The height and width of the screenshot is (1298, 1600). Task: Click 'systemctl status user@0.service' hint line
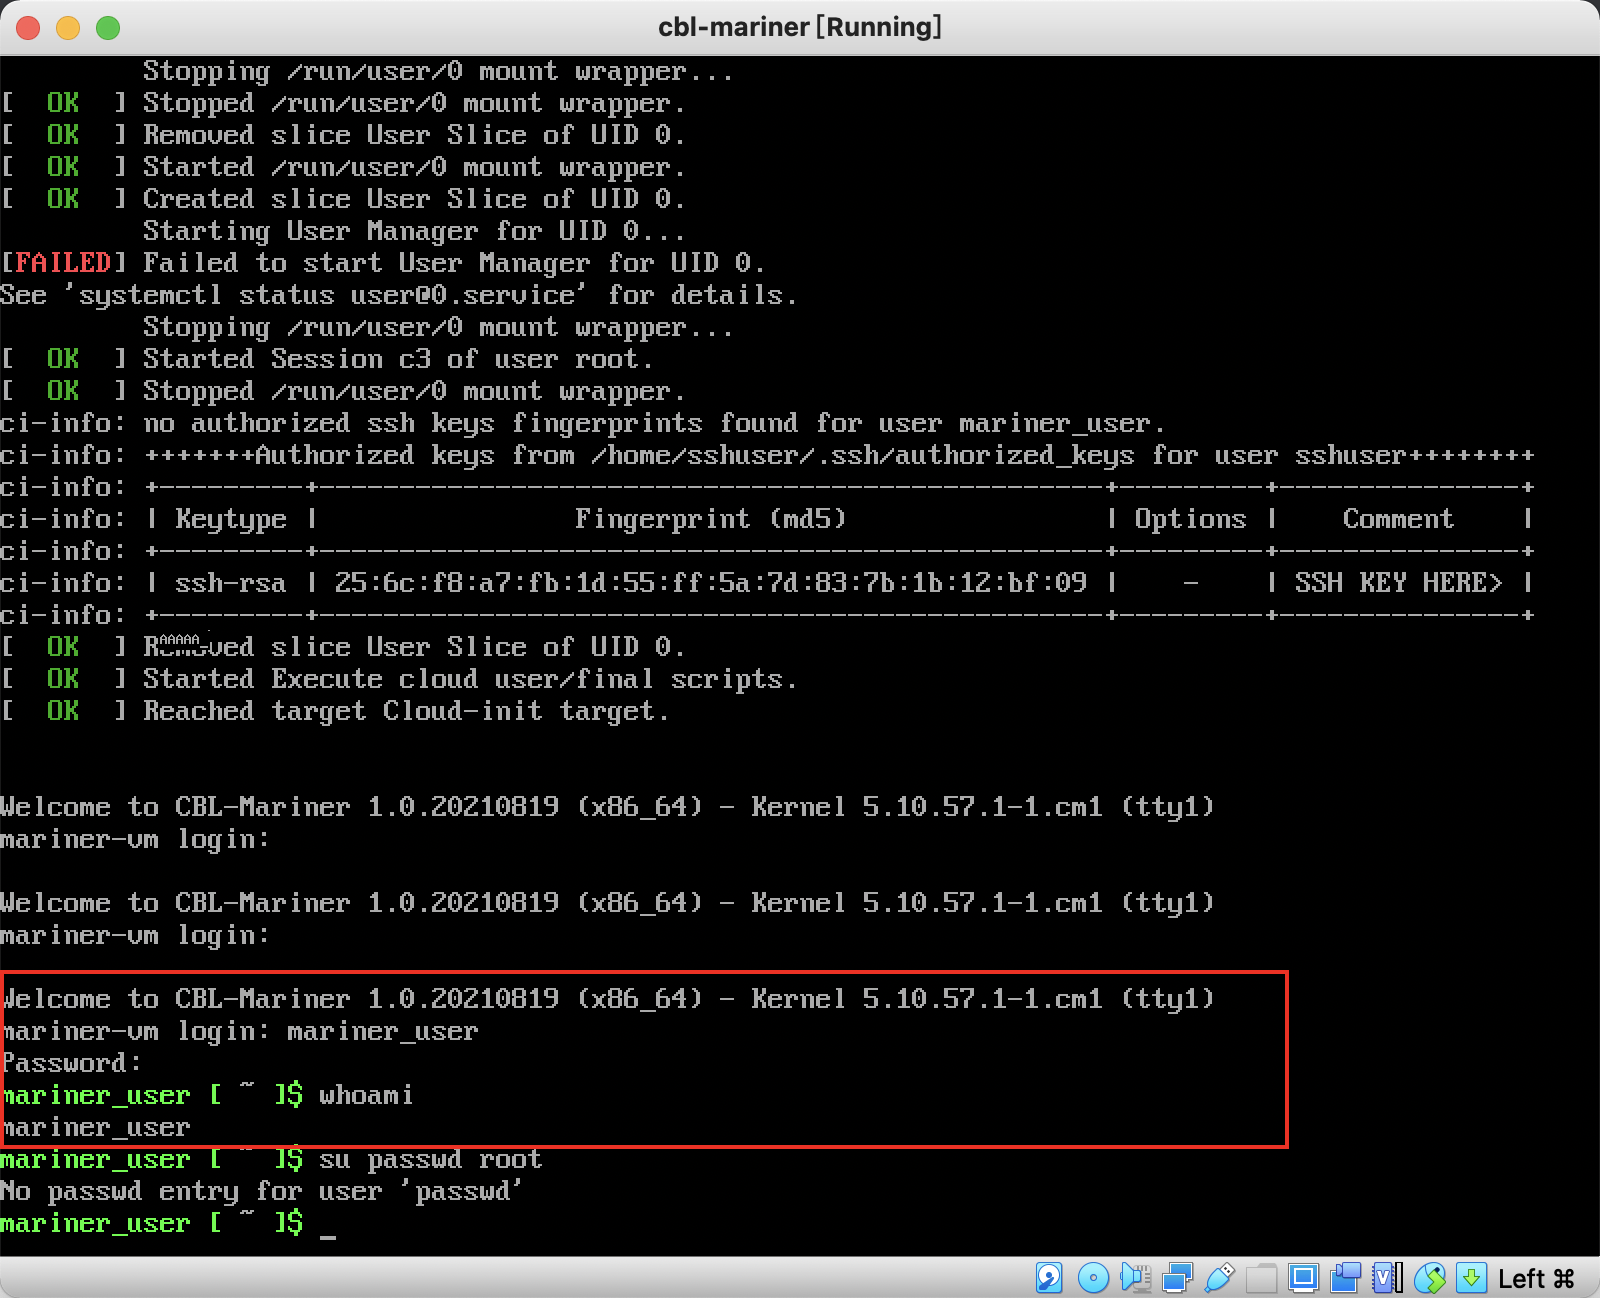398,295
